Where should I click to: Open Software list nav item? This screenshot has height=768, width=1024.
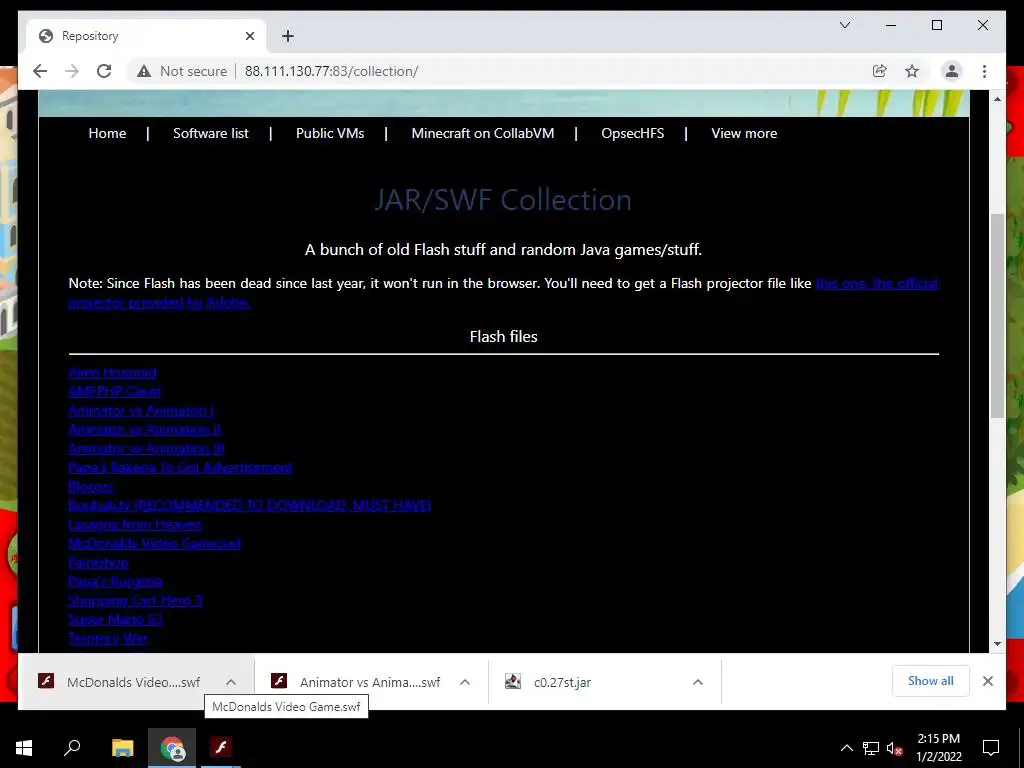coord(210,133)
